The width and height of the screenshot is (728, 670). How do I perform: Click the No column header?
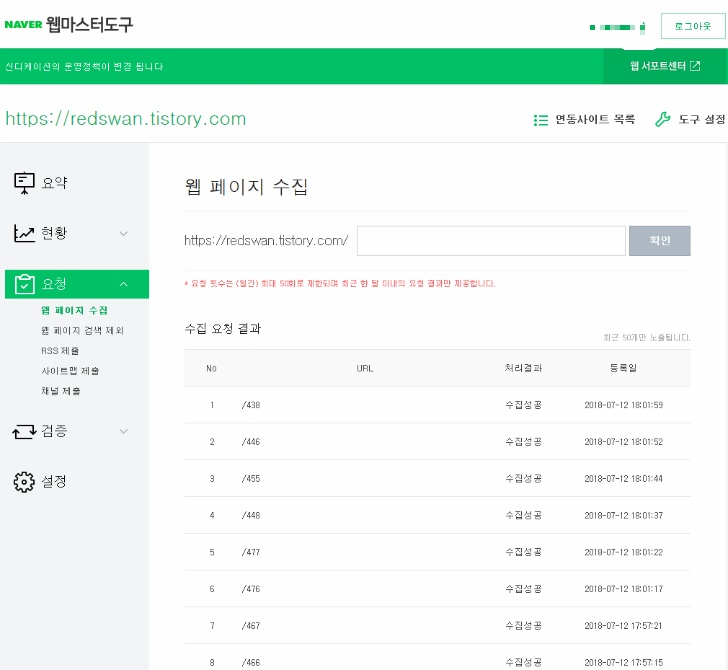(x=211, y=368)
